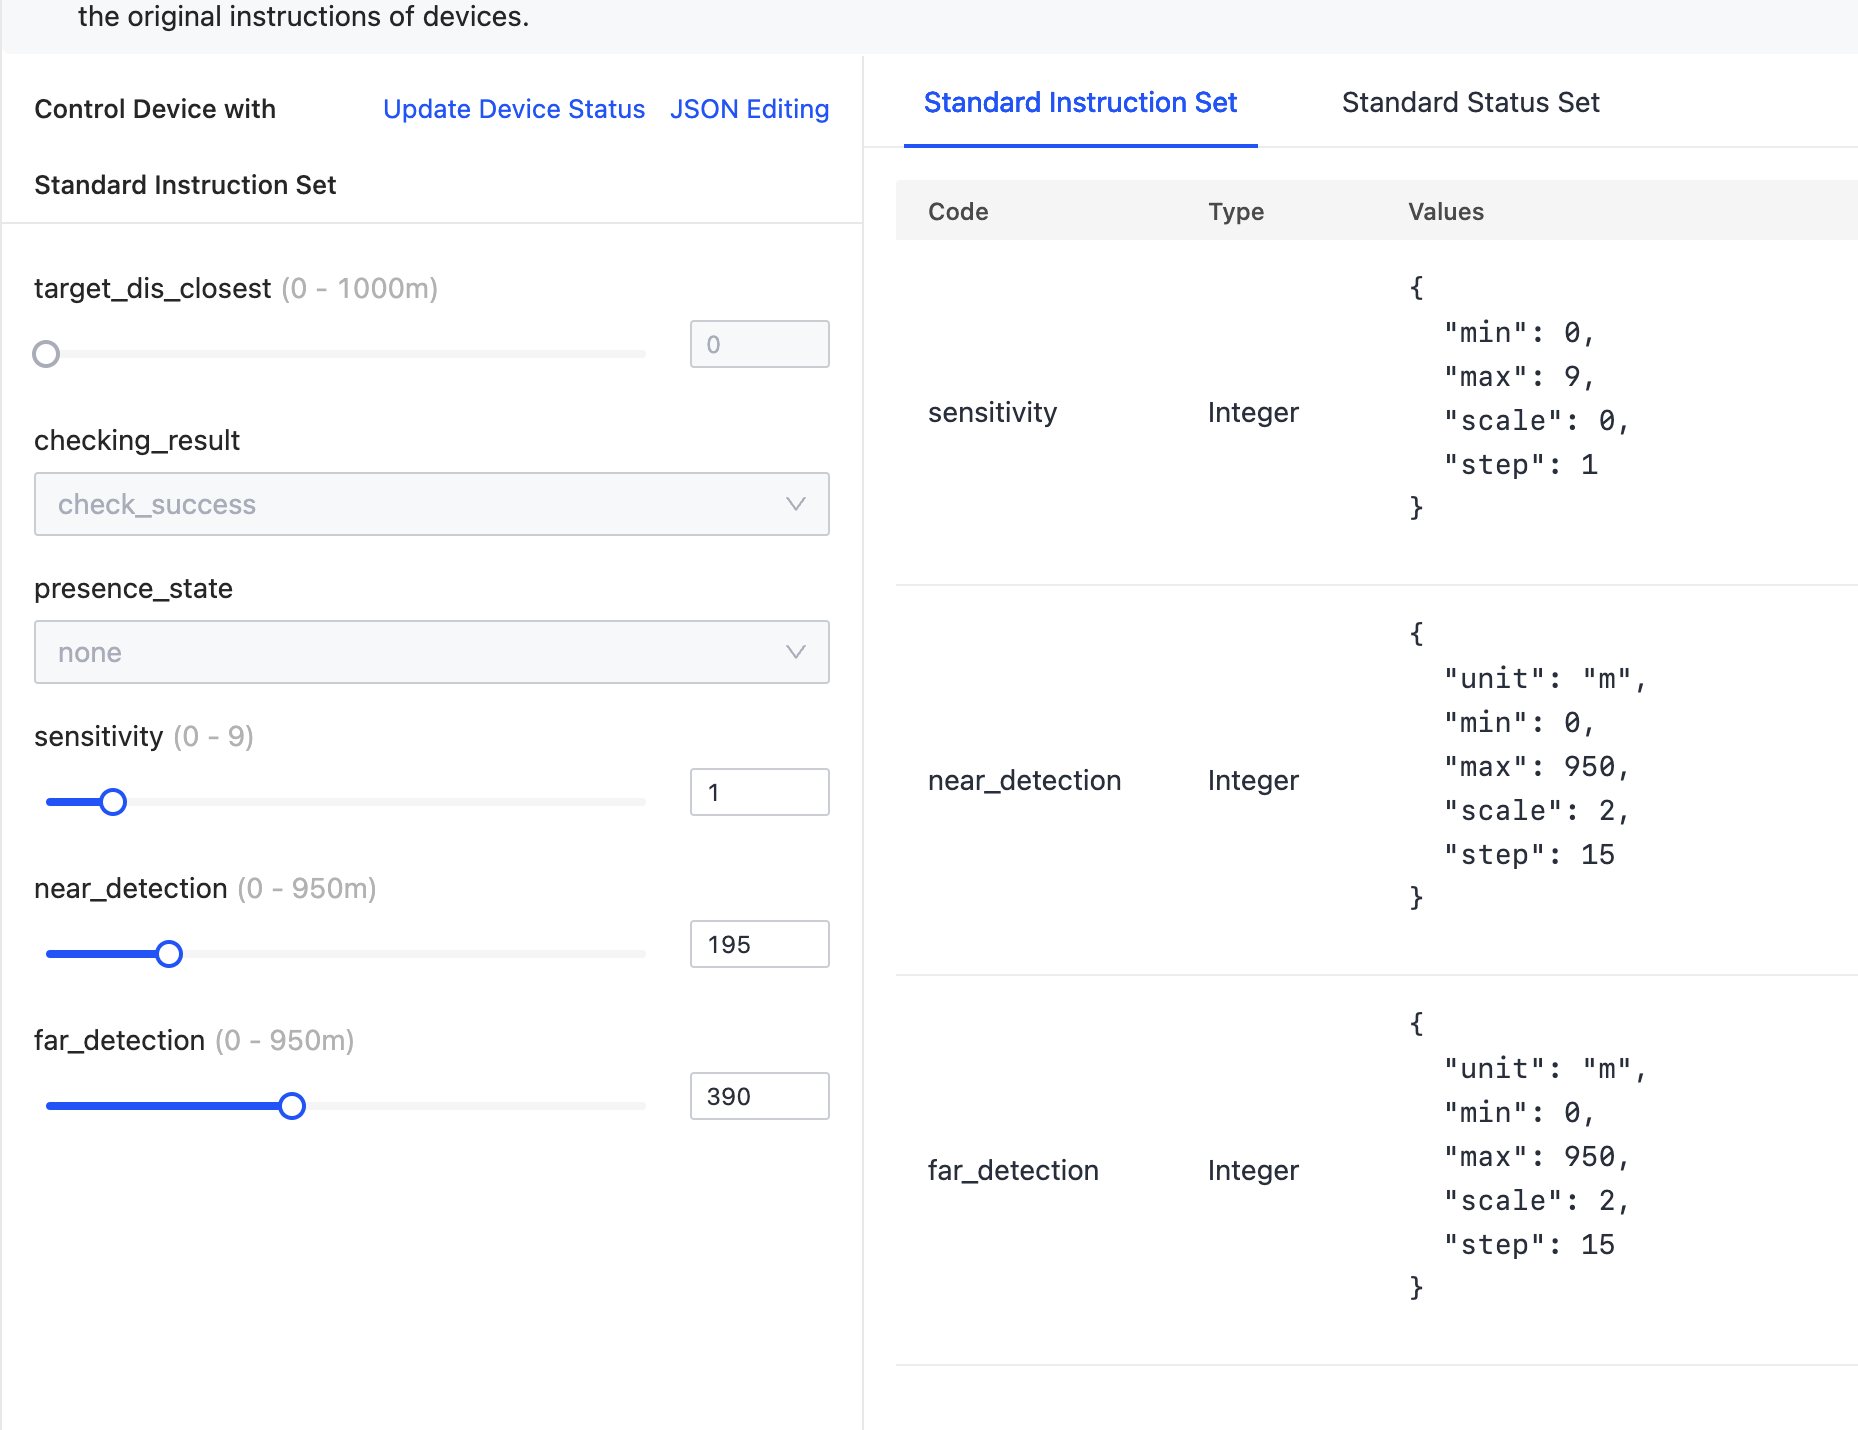1858x1430 pixels.
Task: Click the Update Device Status link
Action: click(x=514, y=109)
